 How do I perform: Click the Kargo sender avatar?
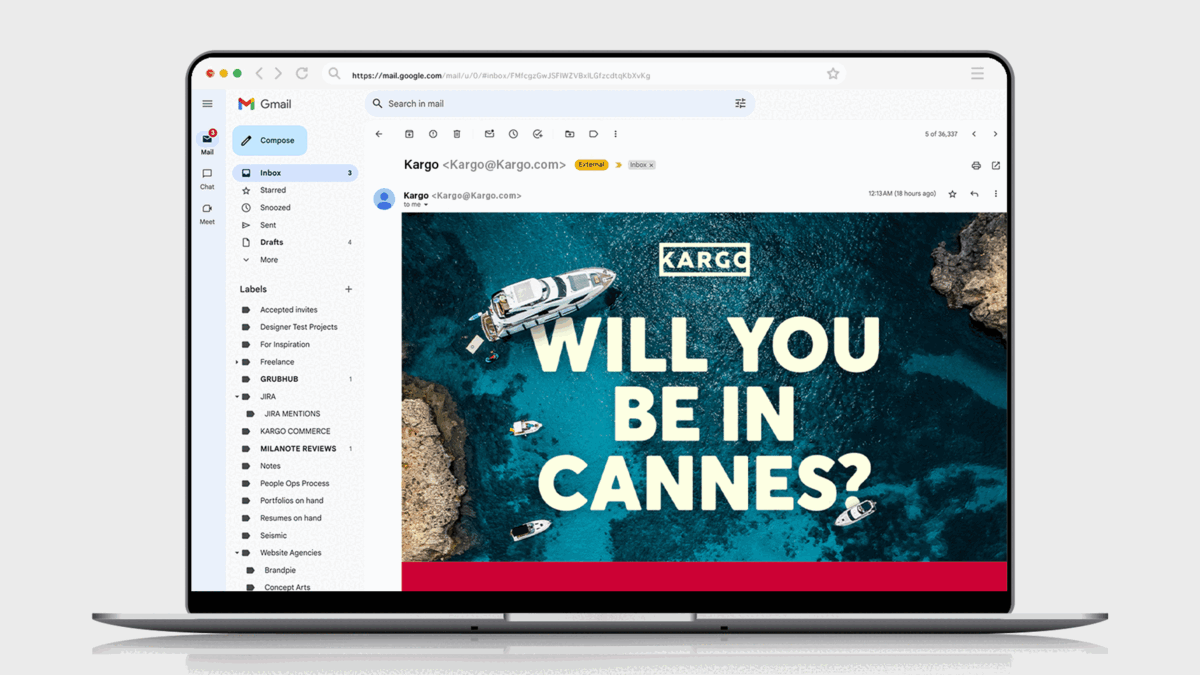(x=384, y=199)
